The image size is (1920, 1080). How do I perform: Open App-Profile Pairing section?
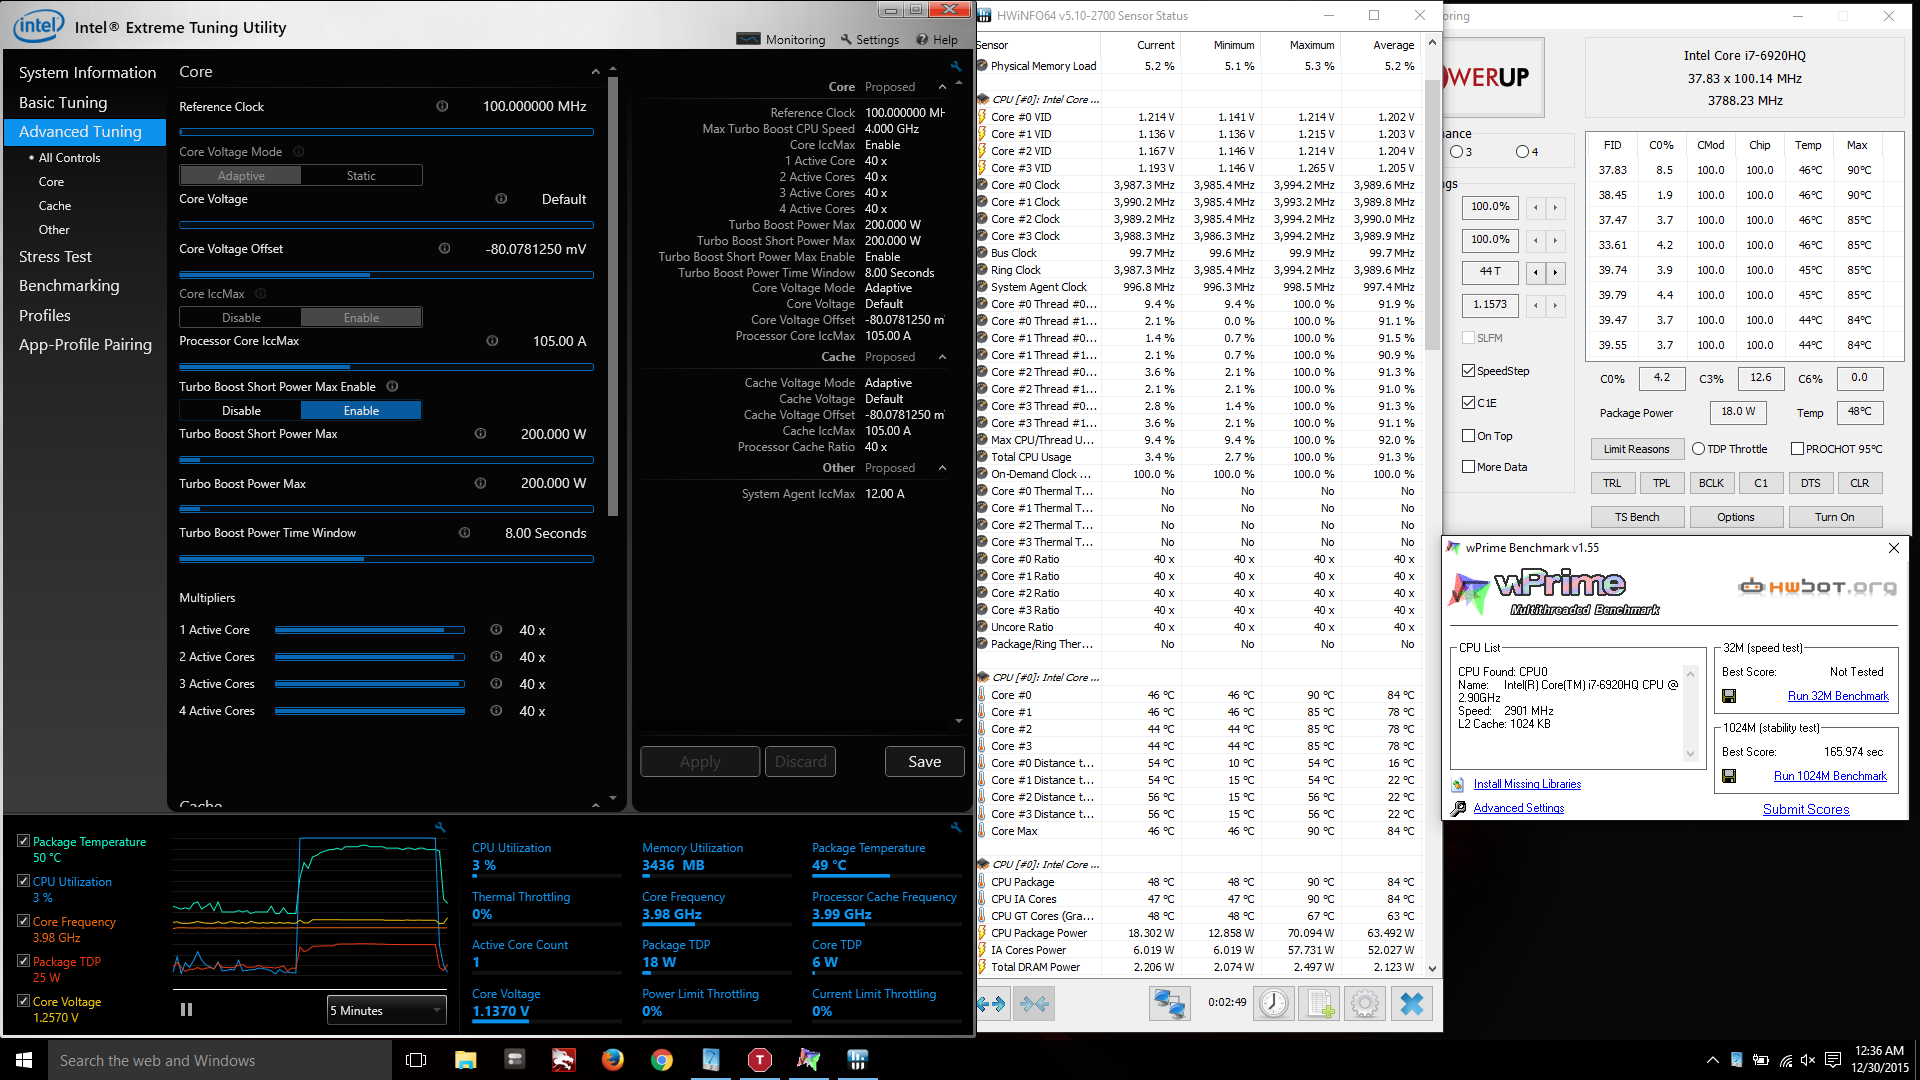[x=85, y=345]
